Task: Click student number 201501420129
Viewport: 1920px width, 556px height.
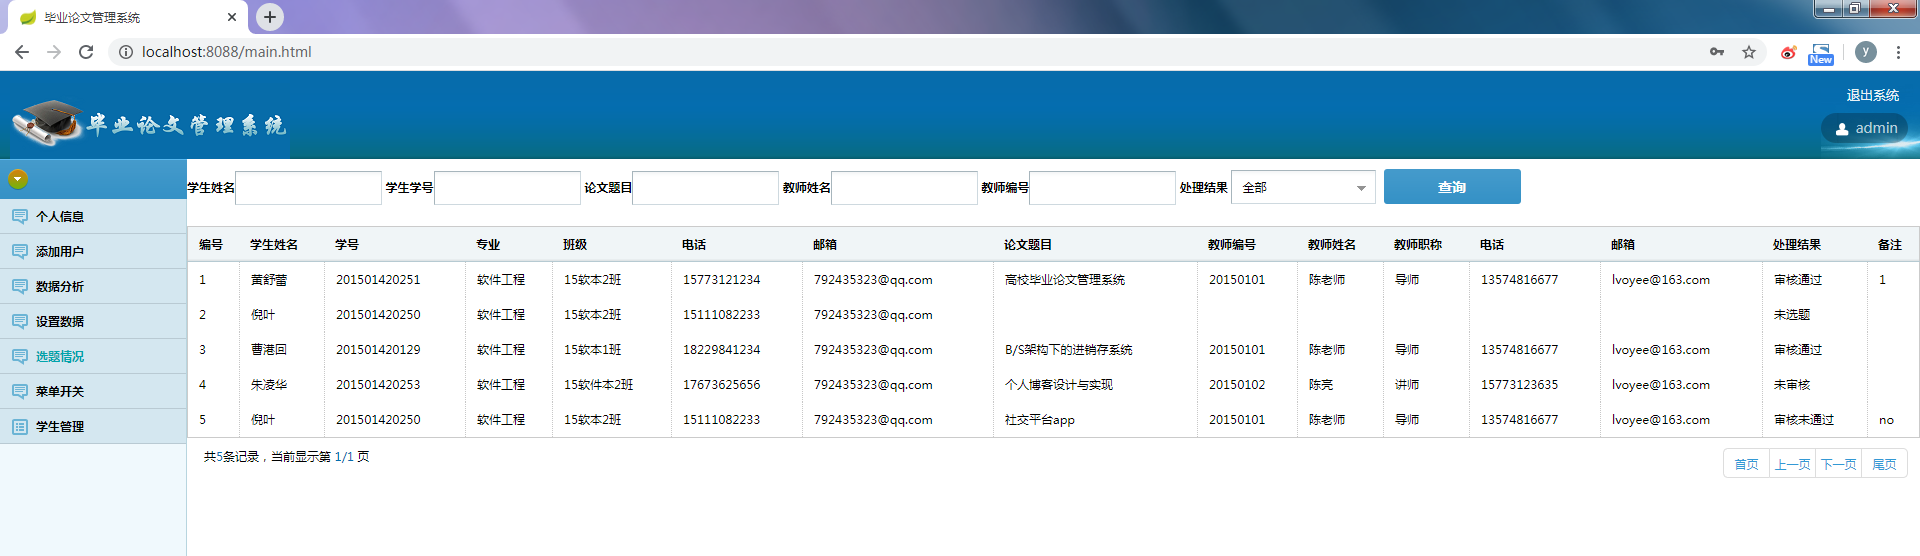Action: (378, 350)
